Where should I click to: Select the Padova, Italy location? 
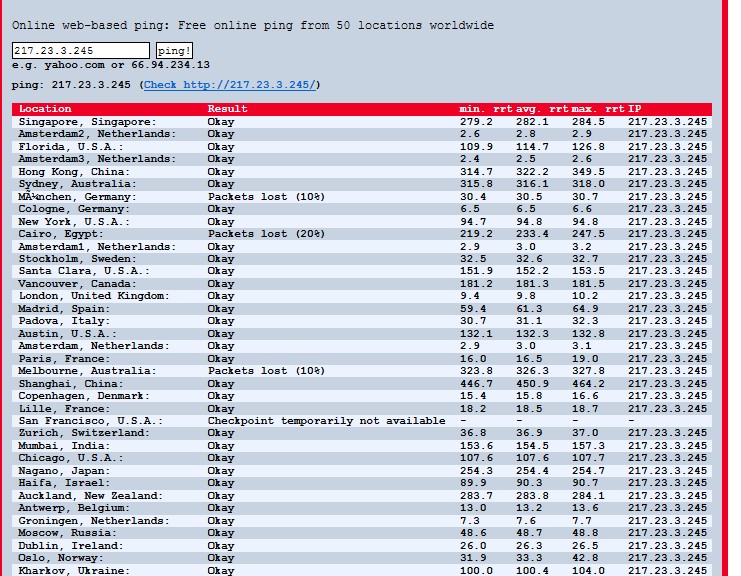(64, 321)
